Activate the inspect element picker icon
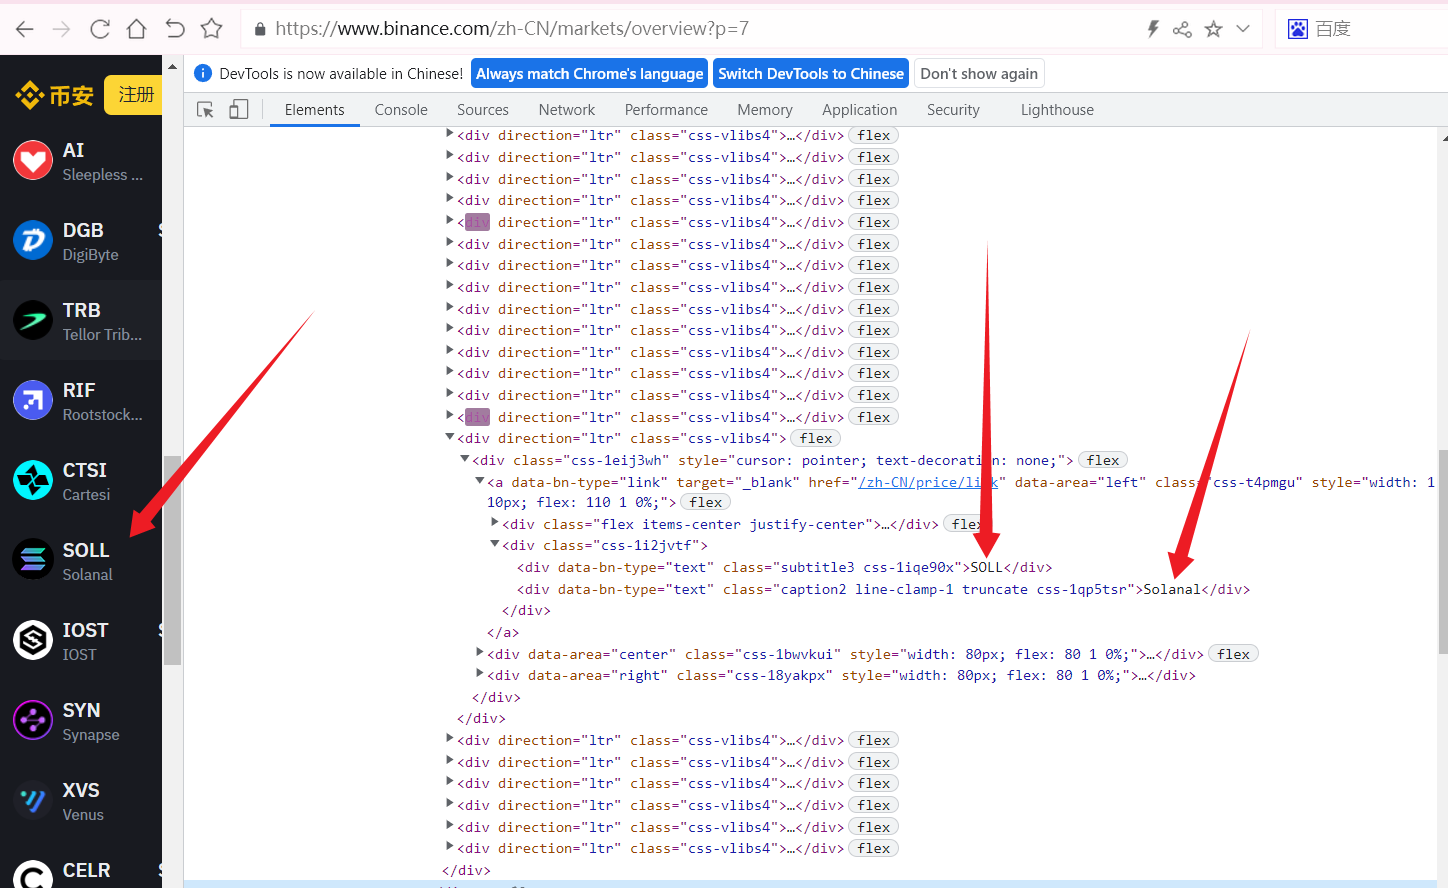Screen dimensions: 1448x888 (x=205, y=110)
